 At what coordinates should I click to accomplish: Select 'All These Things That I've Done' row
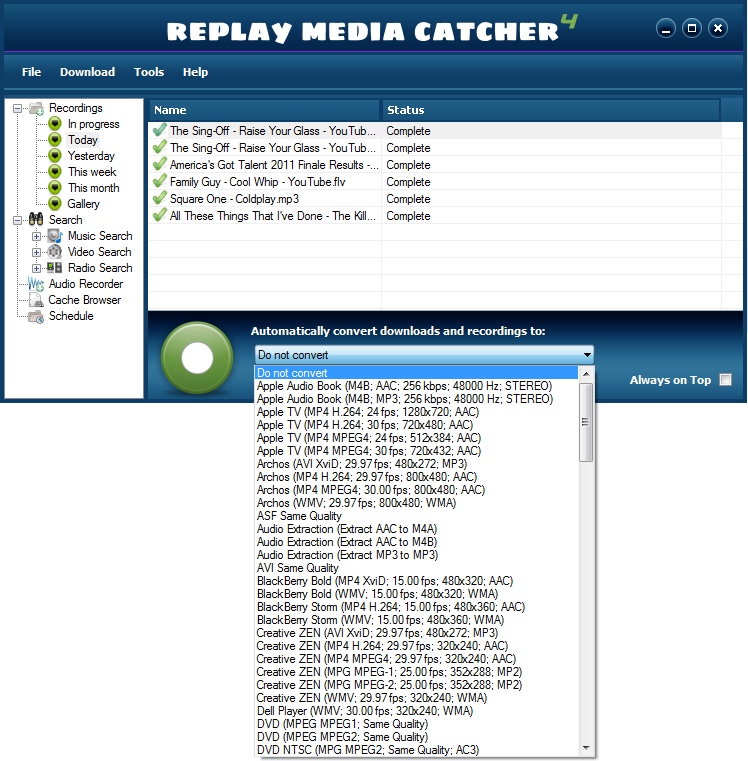(x=434, y=215)
